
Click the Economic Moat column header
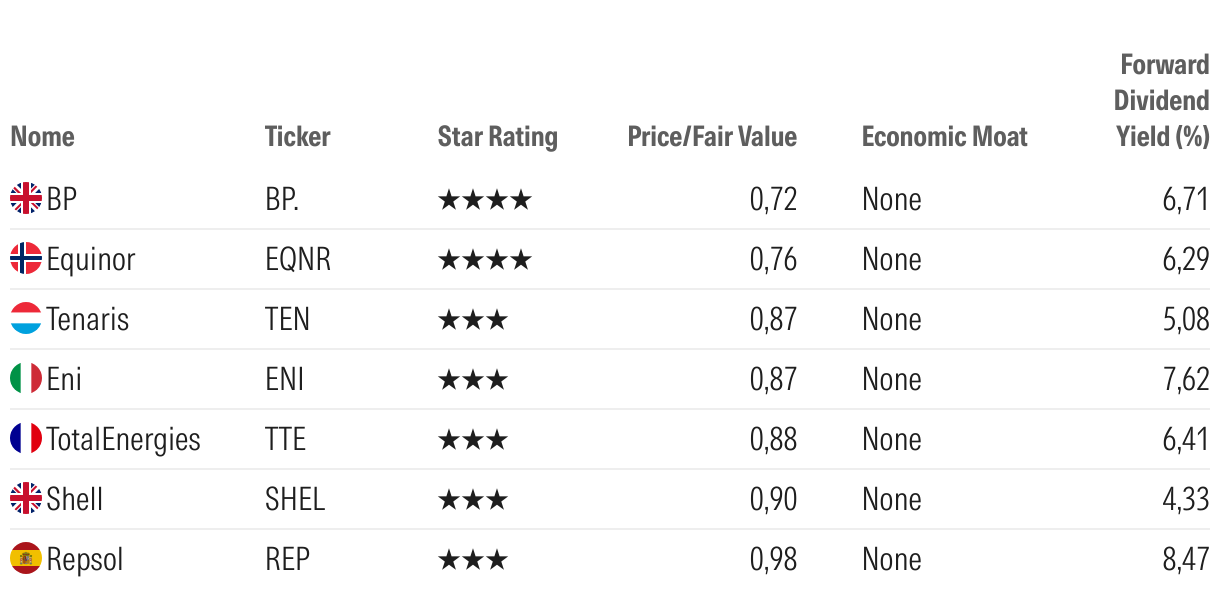(944, 137)
